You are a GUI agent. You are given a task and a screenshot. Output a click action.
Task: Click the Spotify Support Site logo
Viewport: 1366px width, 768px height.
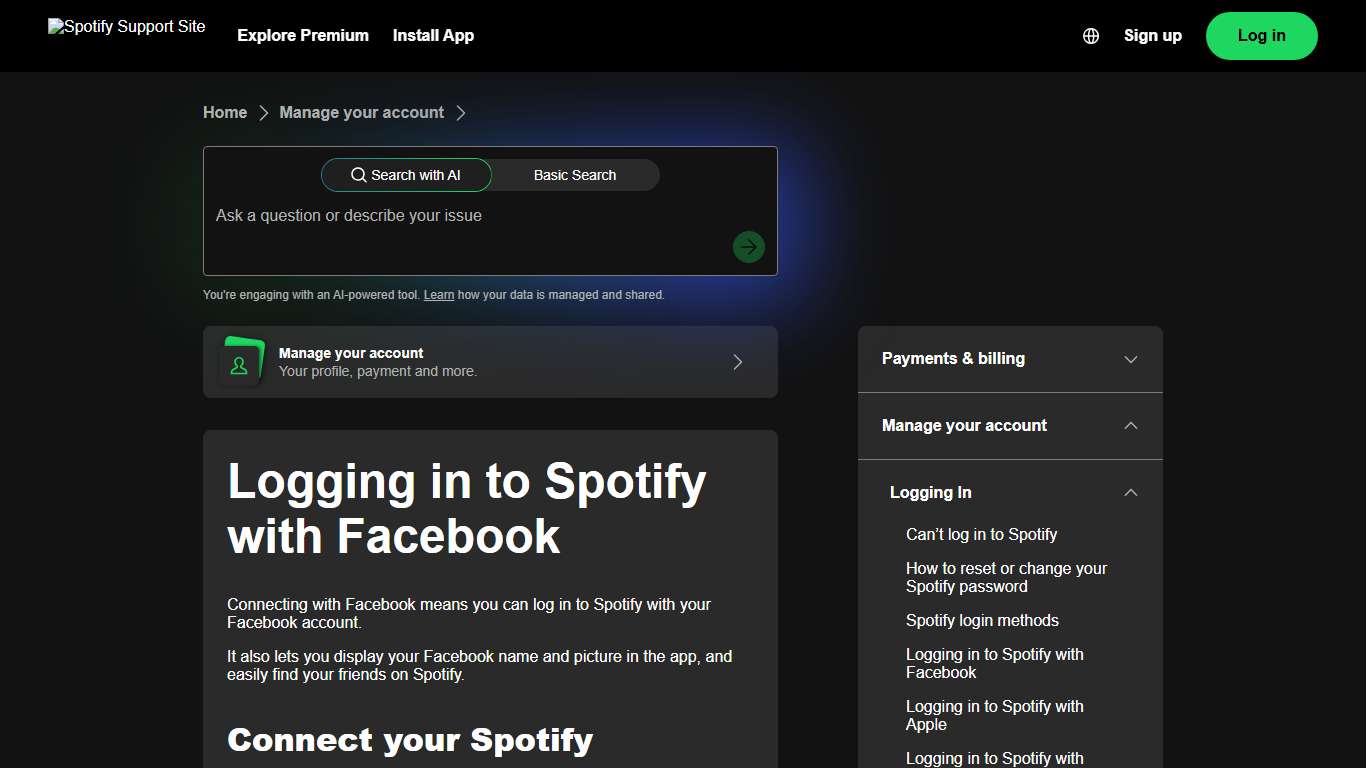[x=126, y=27]
